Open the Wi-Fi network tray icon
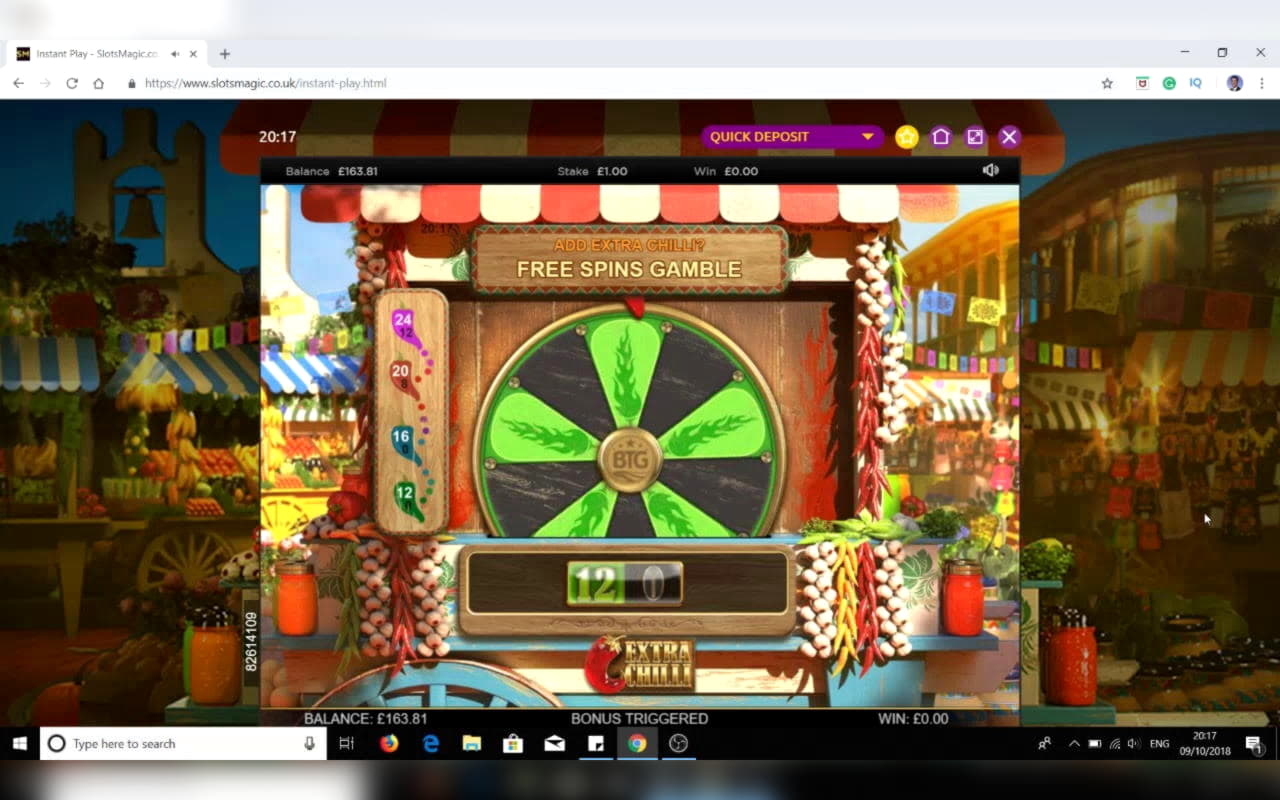 pos(1114,743)
